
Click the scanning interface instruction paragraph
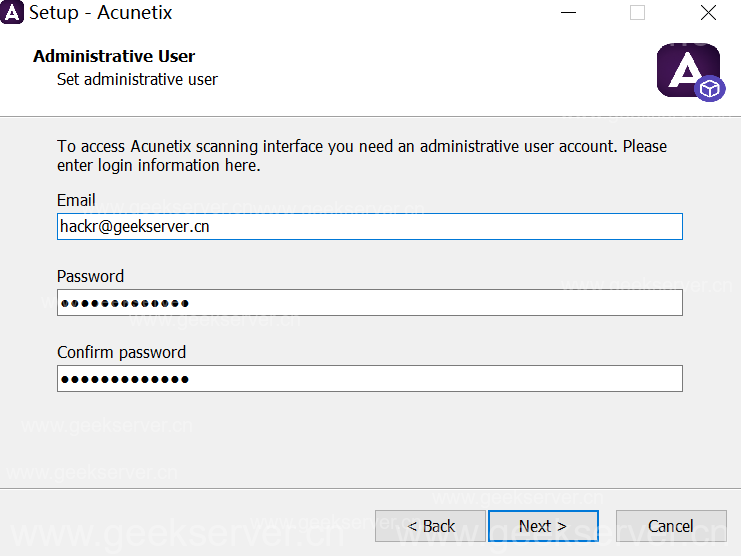pos(361,156)
